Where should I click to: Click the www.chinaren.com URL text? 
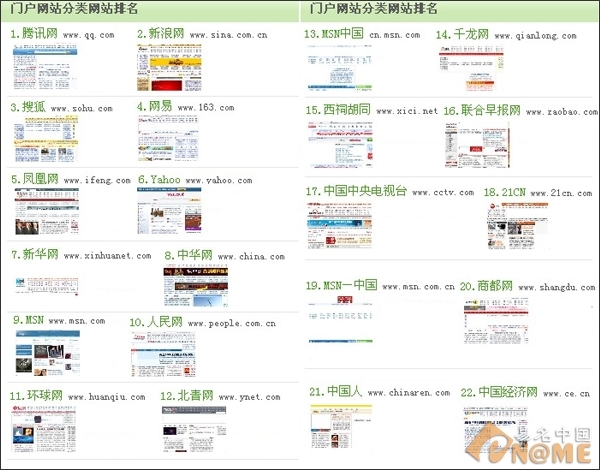tap(409, 393)
